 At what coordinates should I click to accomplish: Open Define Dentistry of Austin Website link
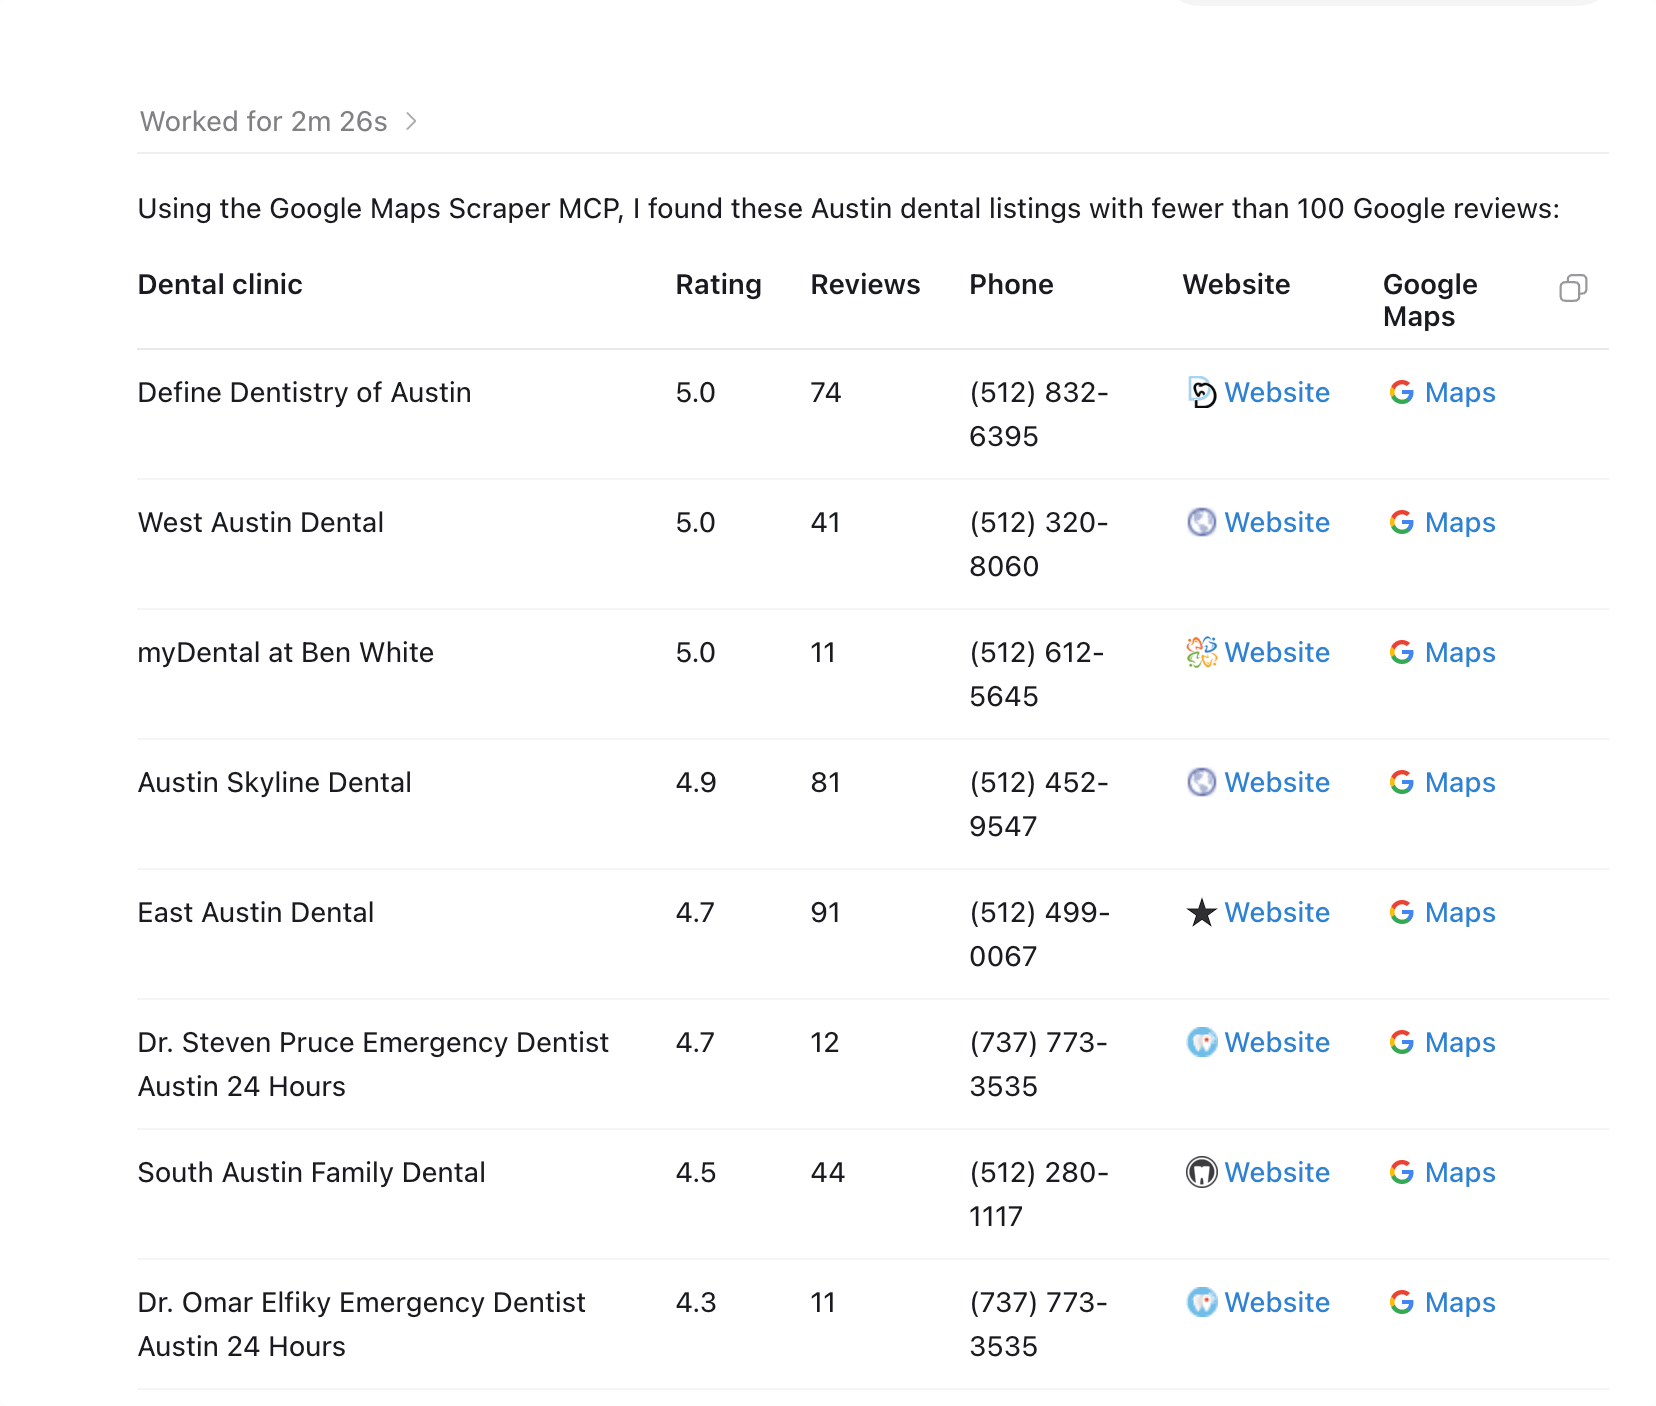click(x=1277, y=393)
